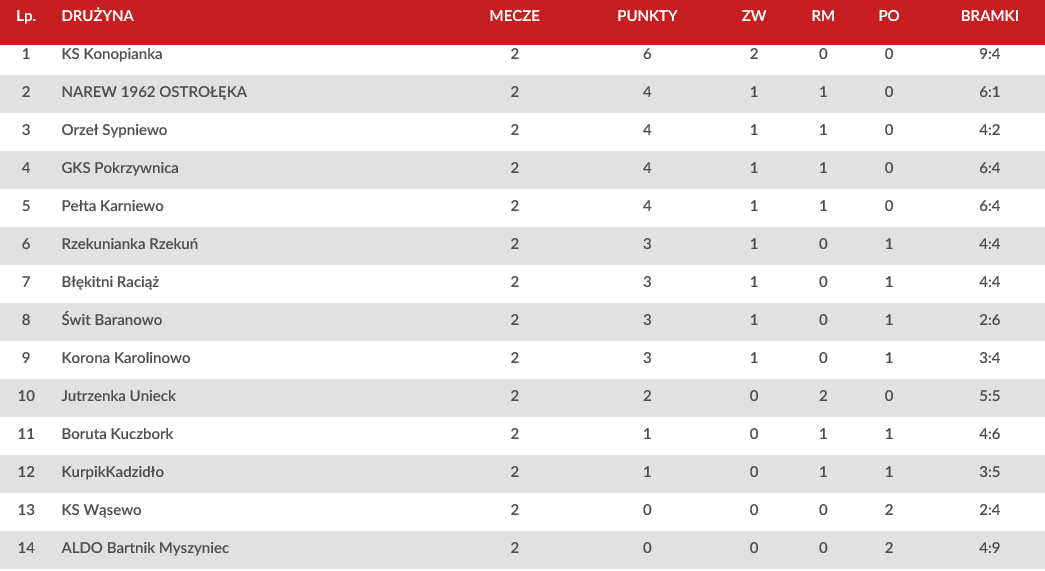Click the Jutrzenka Unieck team name
Screen dimensions: 1045x571
point(118,396)
